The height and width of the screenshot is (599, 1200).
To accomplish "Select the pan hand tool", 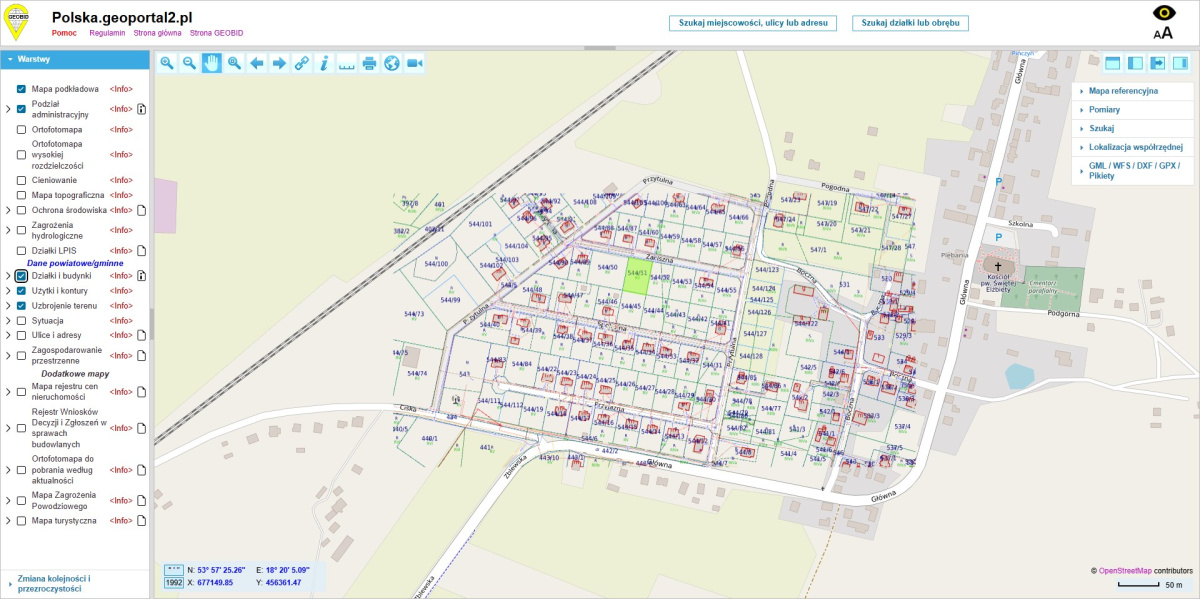I will (x=211, y=63).
